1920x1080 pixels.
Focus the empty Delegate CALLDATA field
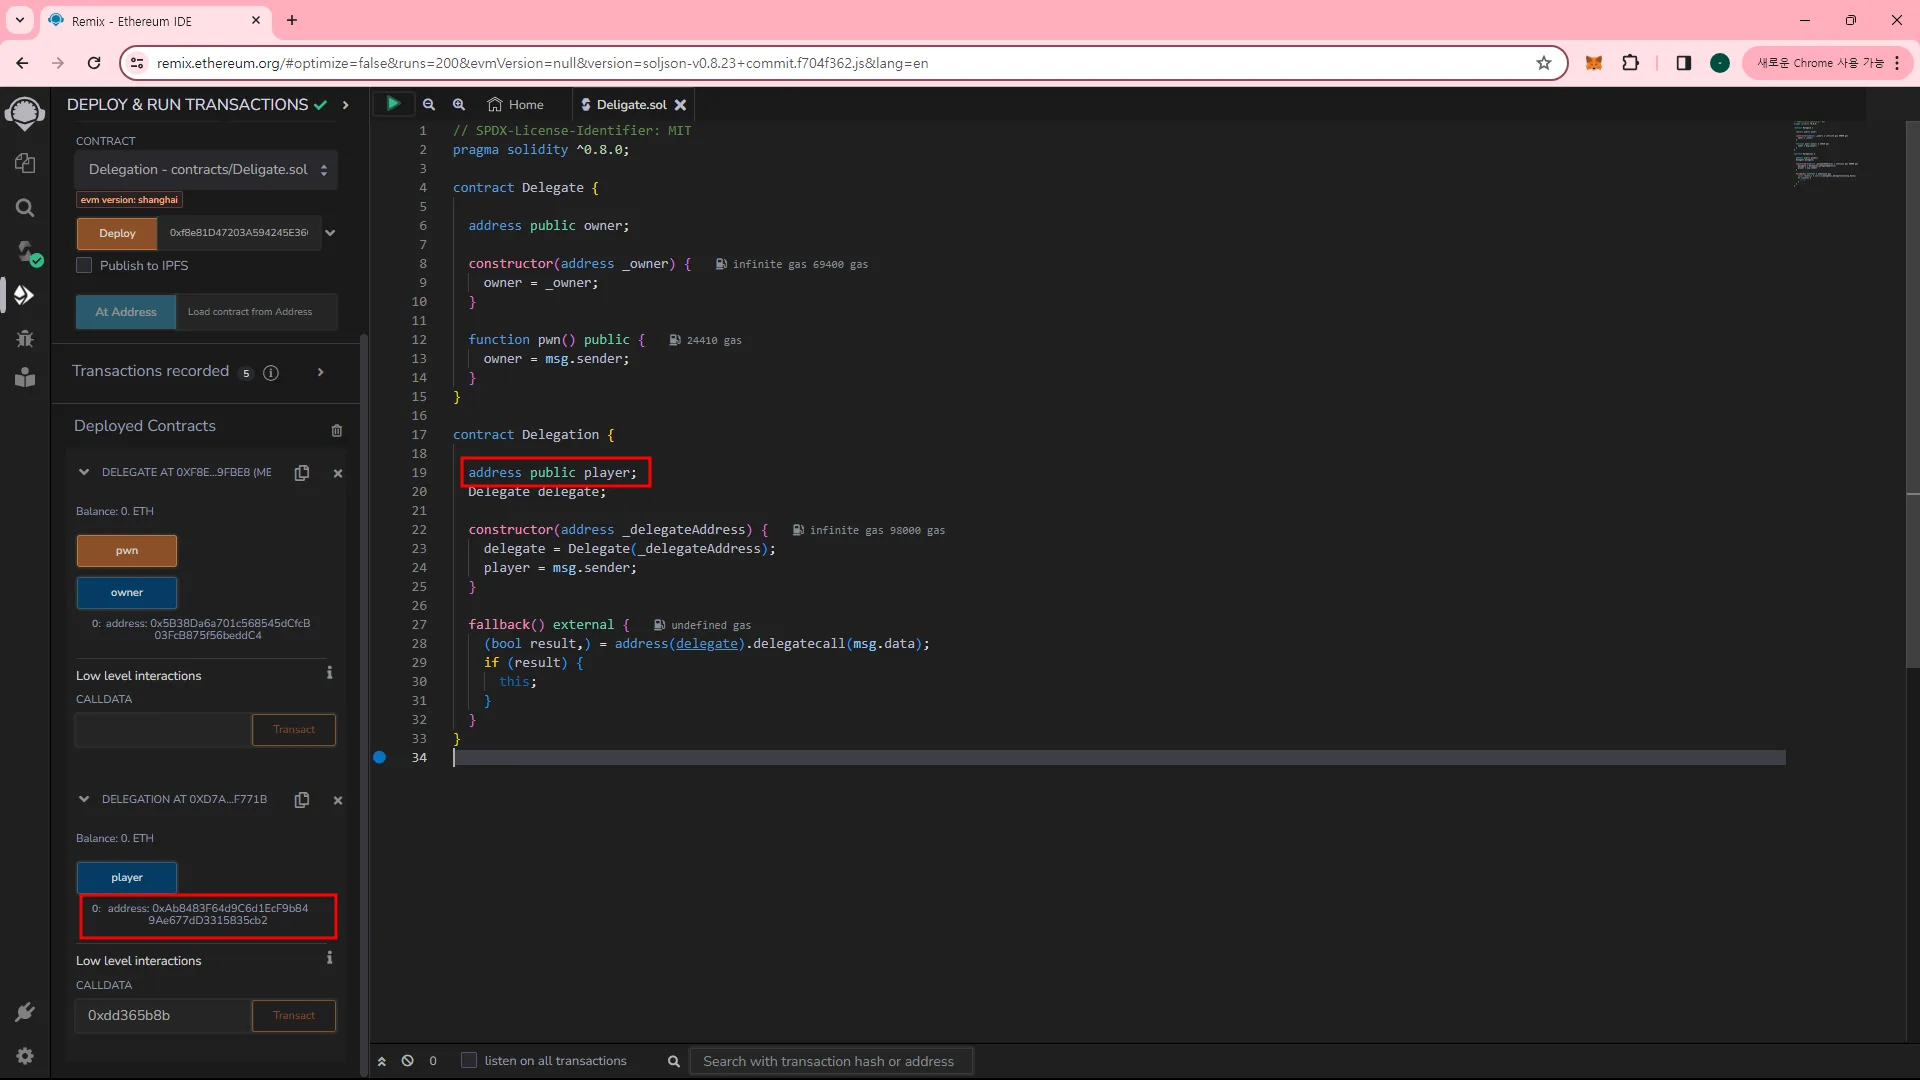(x=162, y=730)
